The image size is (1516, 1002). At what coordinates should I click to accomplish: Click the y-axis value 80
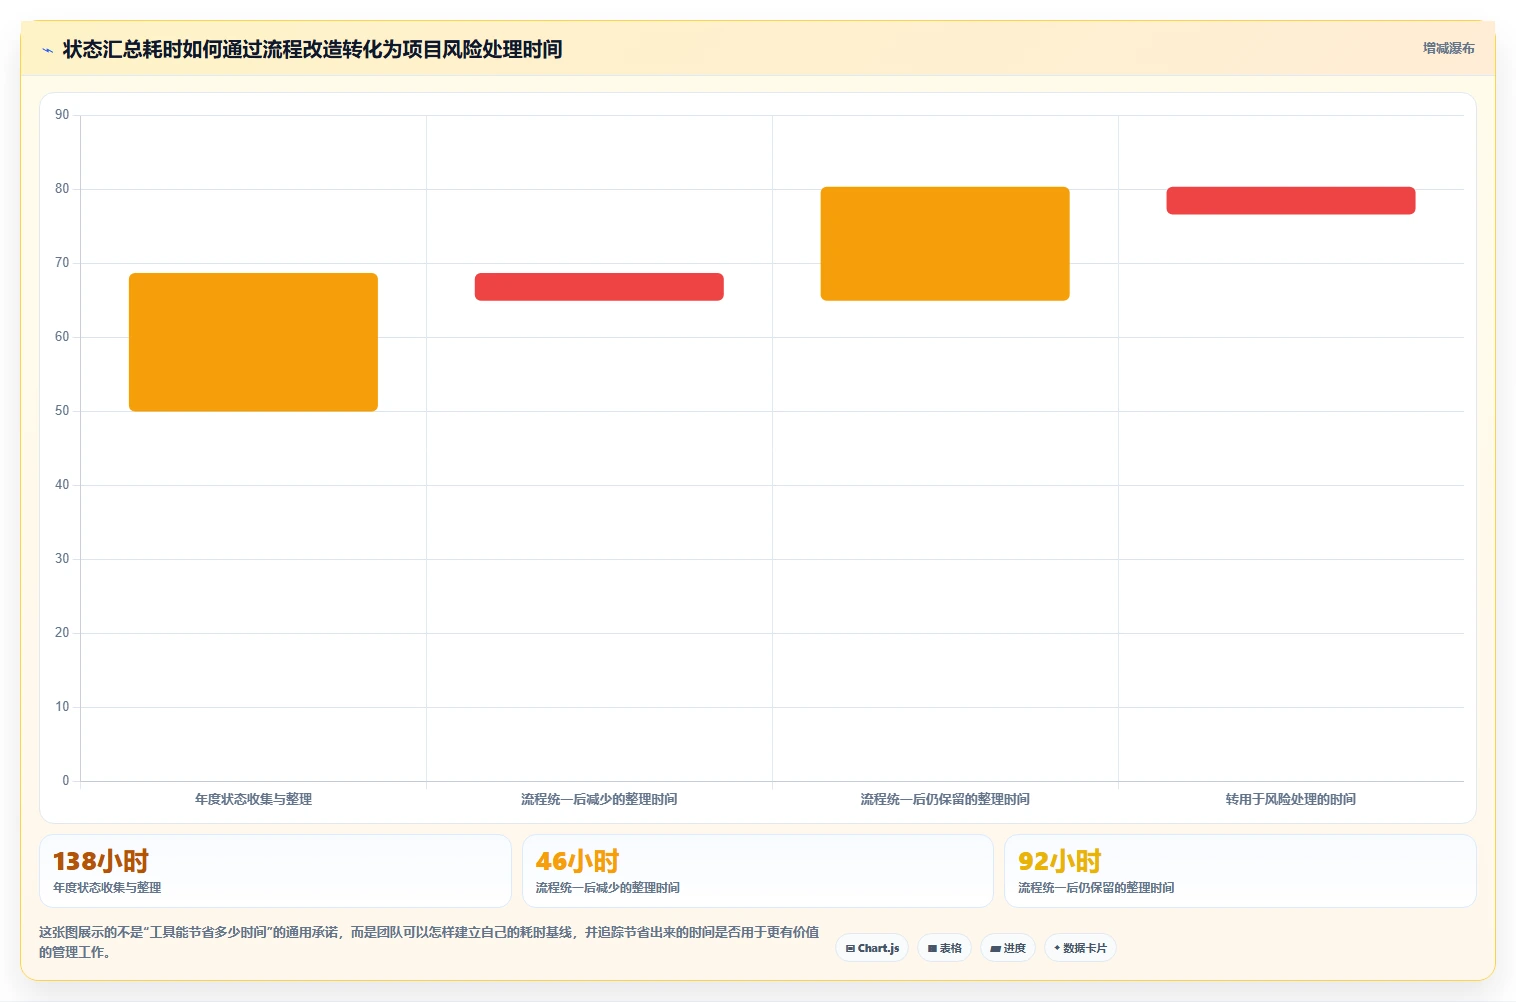tap(62, 189)
